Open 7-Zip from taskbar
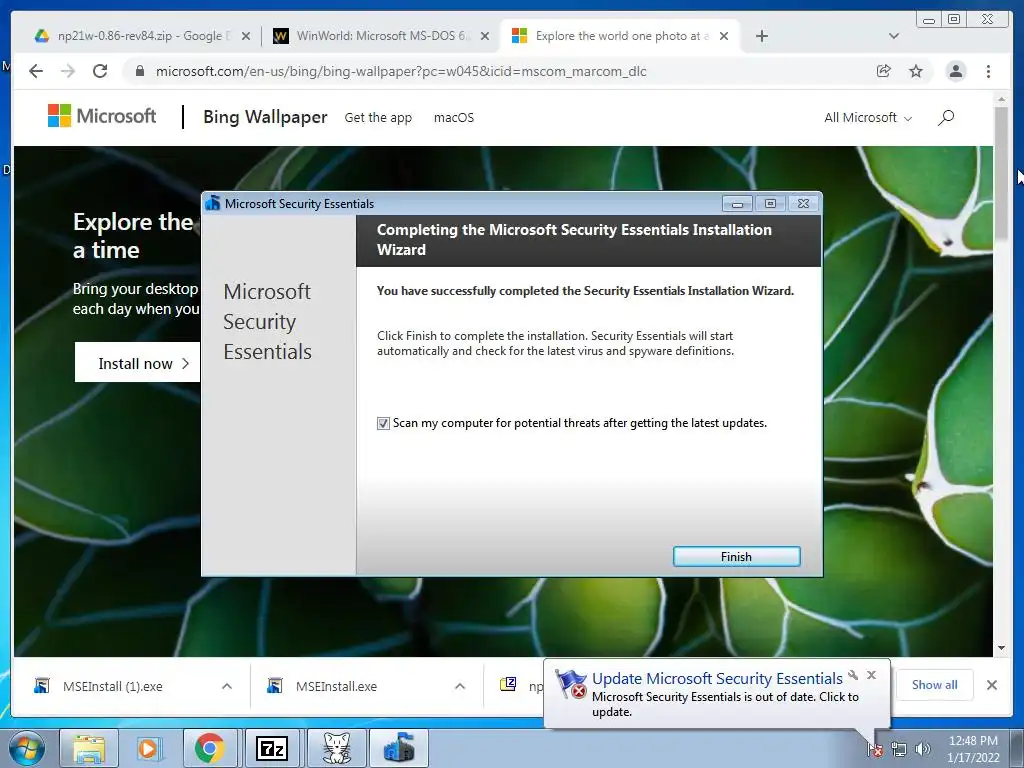This screenshot has width=1024, height=768. [x=271, y=748]
